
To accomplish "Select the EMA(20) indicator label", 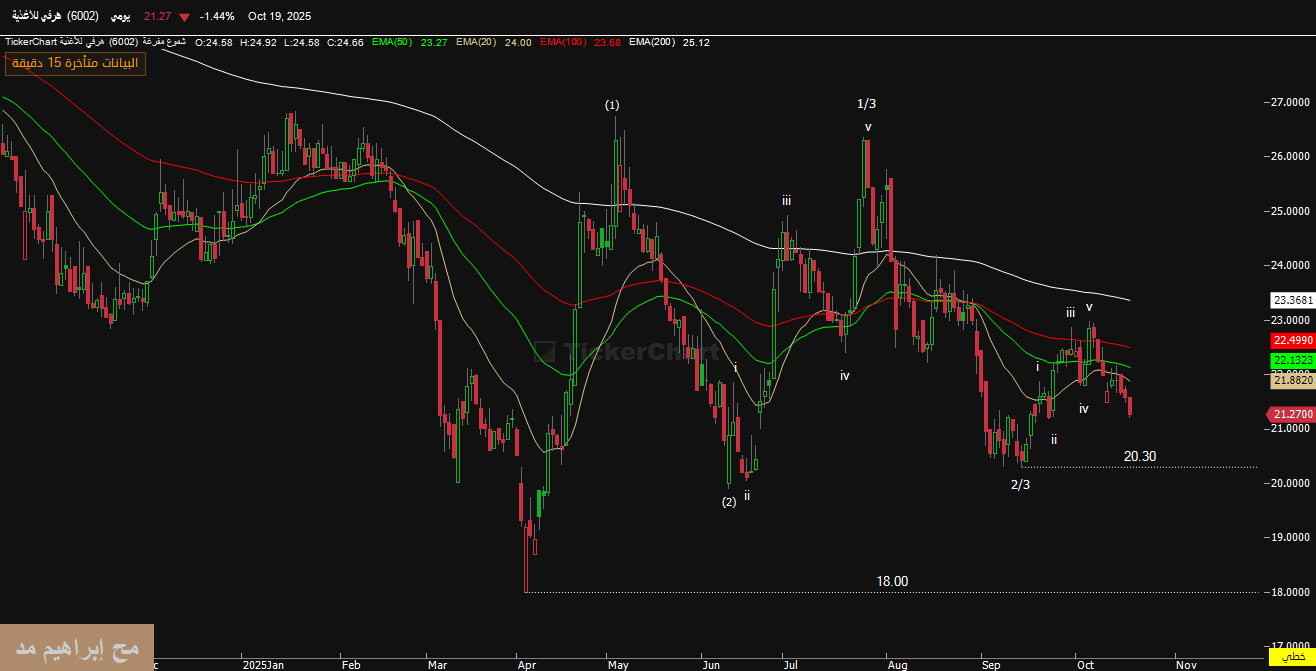I will (475, 42).
